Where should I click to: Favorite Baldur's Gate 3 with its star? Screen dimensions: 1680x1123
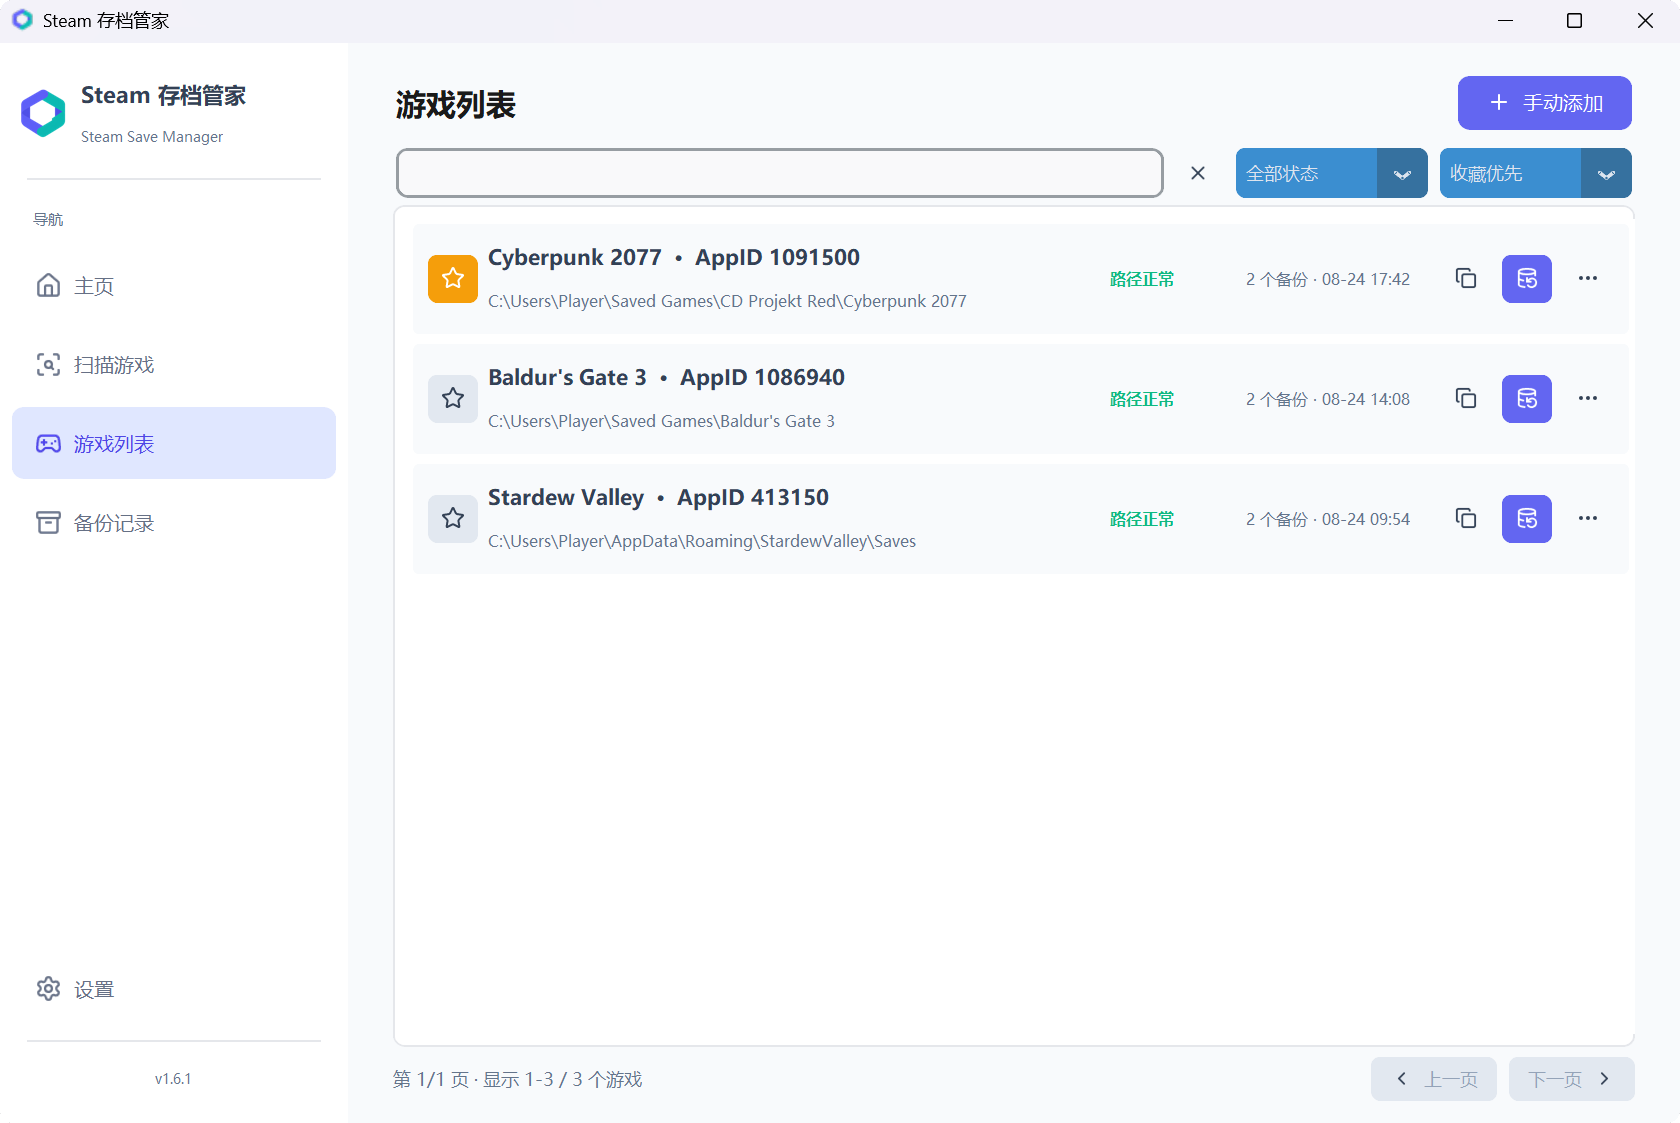pos(453,398)
